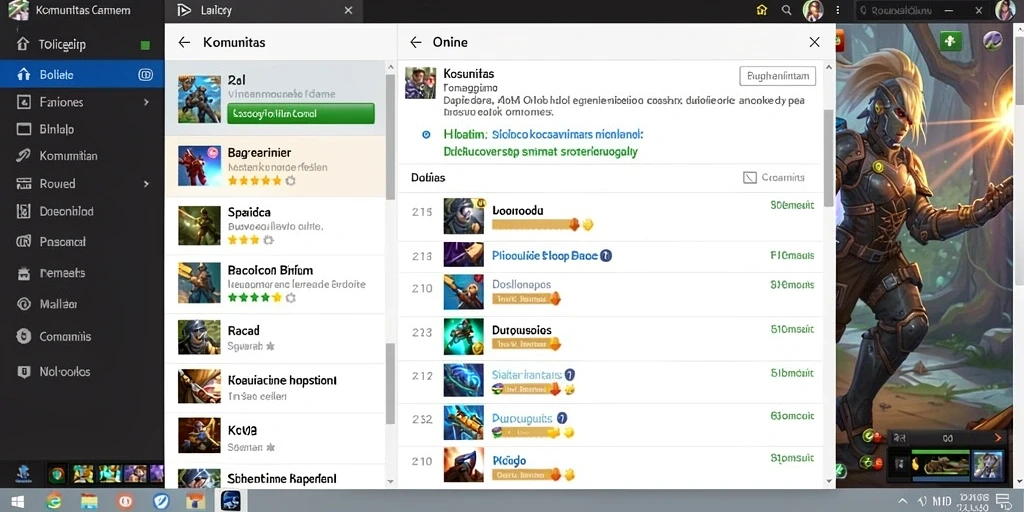Open the user avatar in the top bar
The image size is (1024, 512).
[x=812, y=10]
